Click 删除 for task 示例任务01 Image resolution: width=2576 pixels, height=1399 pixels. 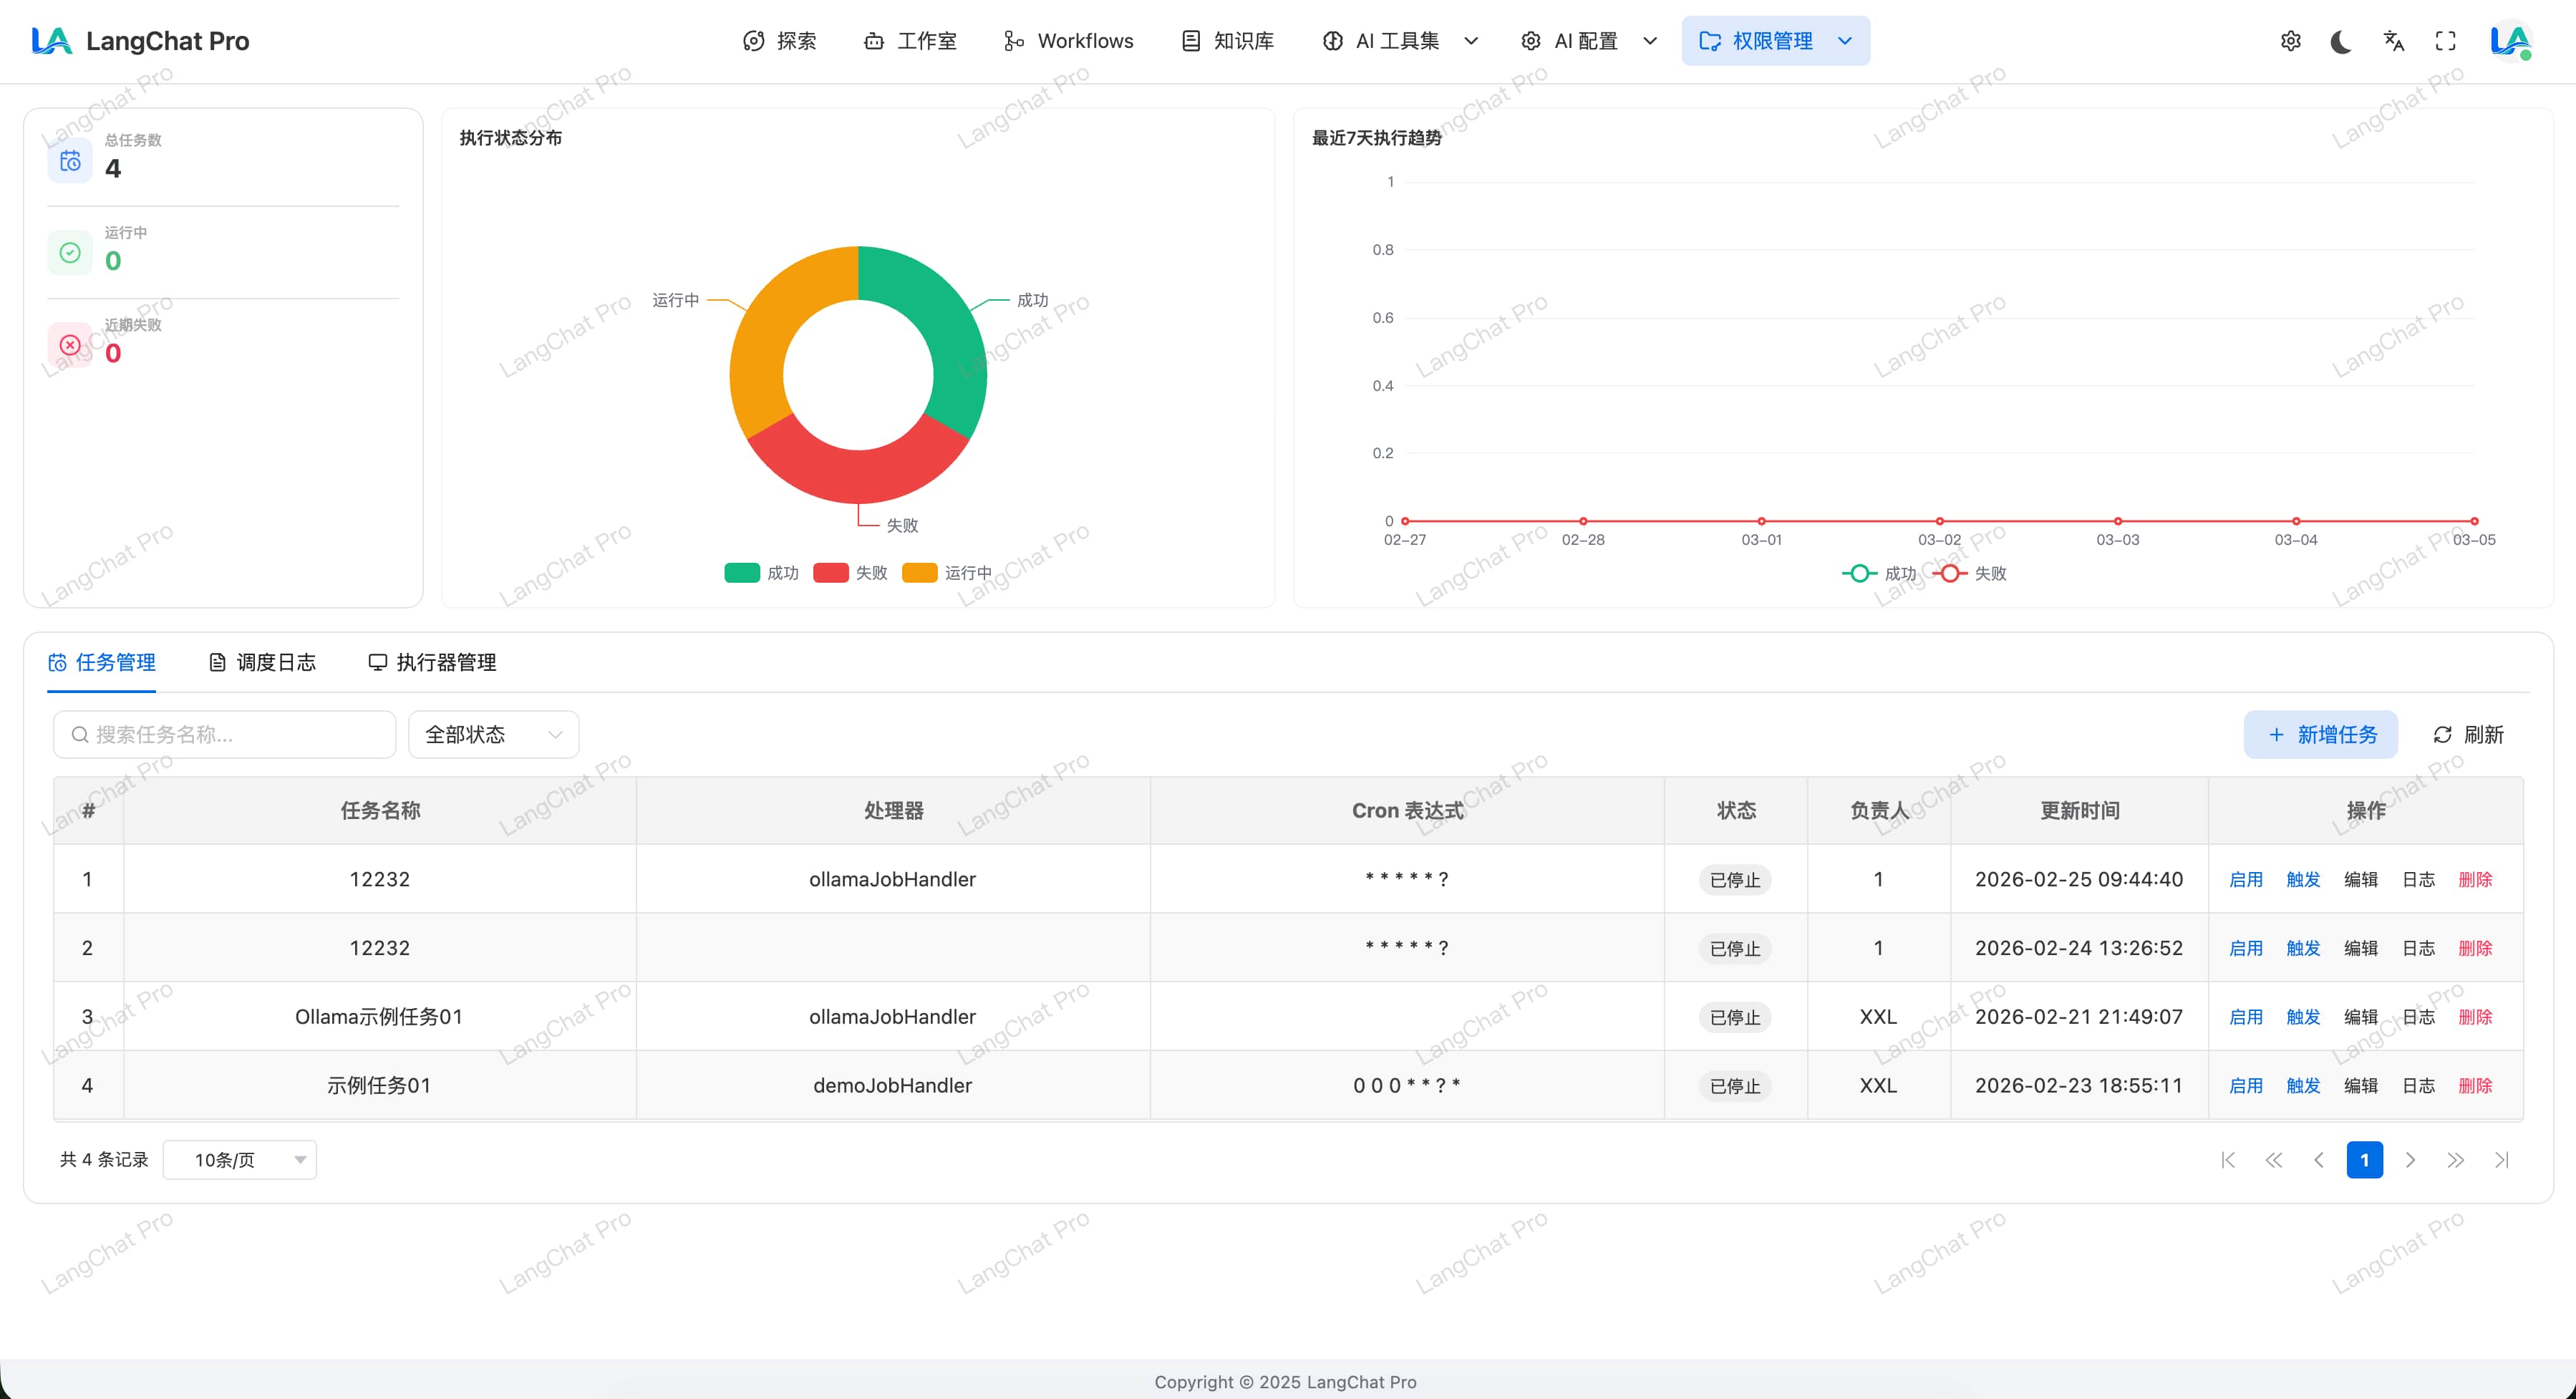pos(2475,1086)
